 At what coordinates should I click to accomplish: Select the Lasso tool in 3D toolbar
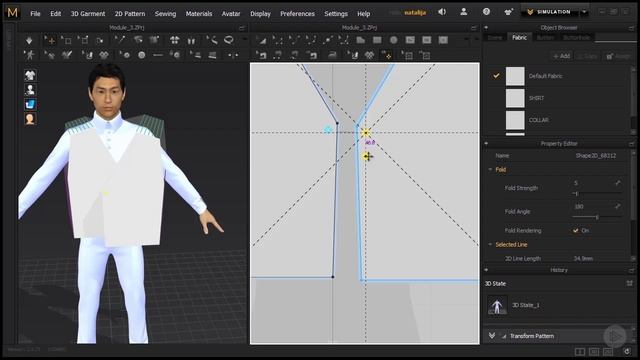click(x=229, y=40)
